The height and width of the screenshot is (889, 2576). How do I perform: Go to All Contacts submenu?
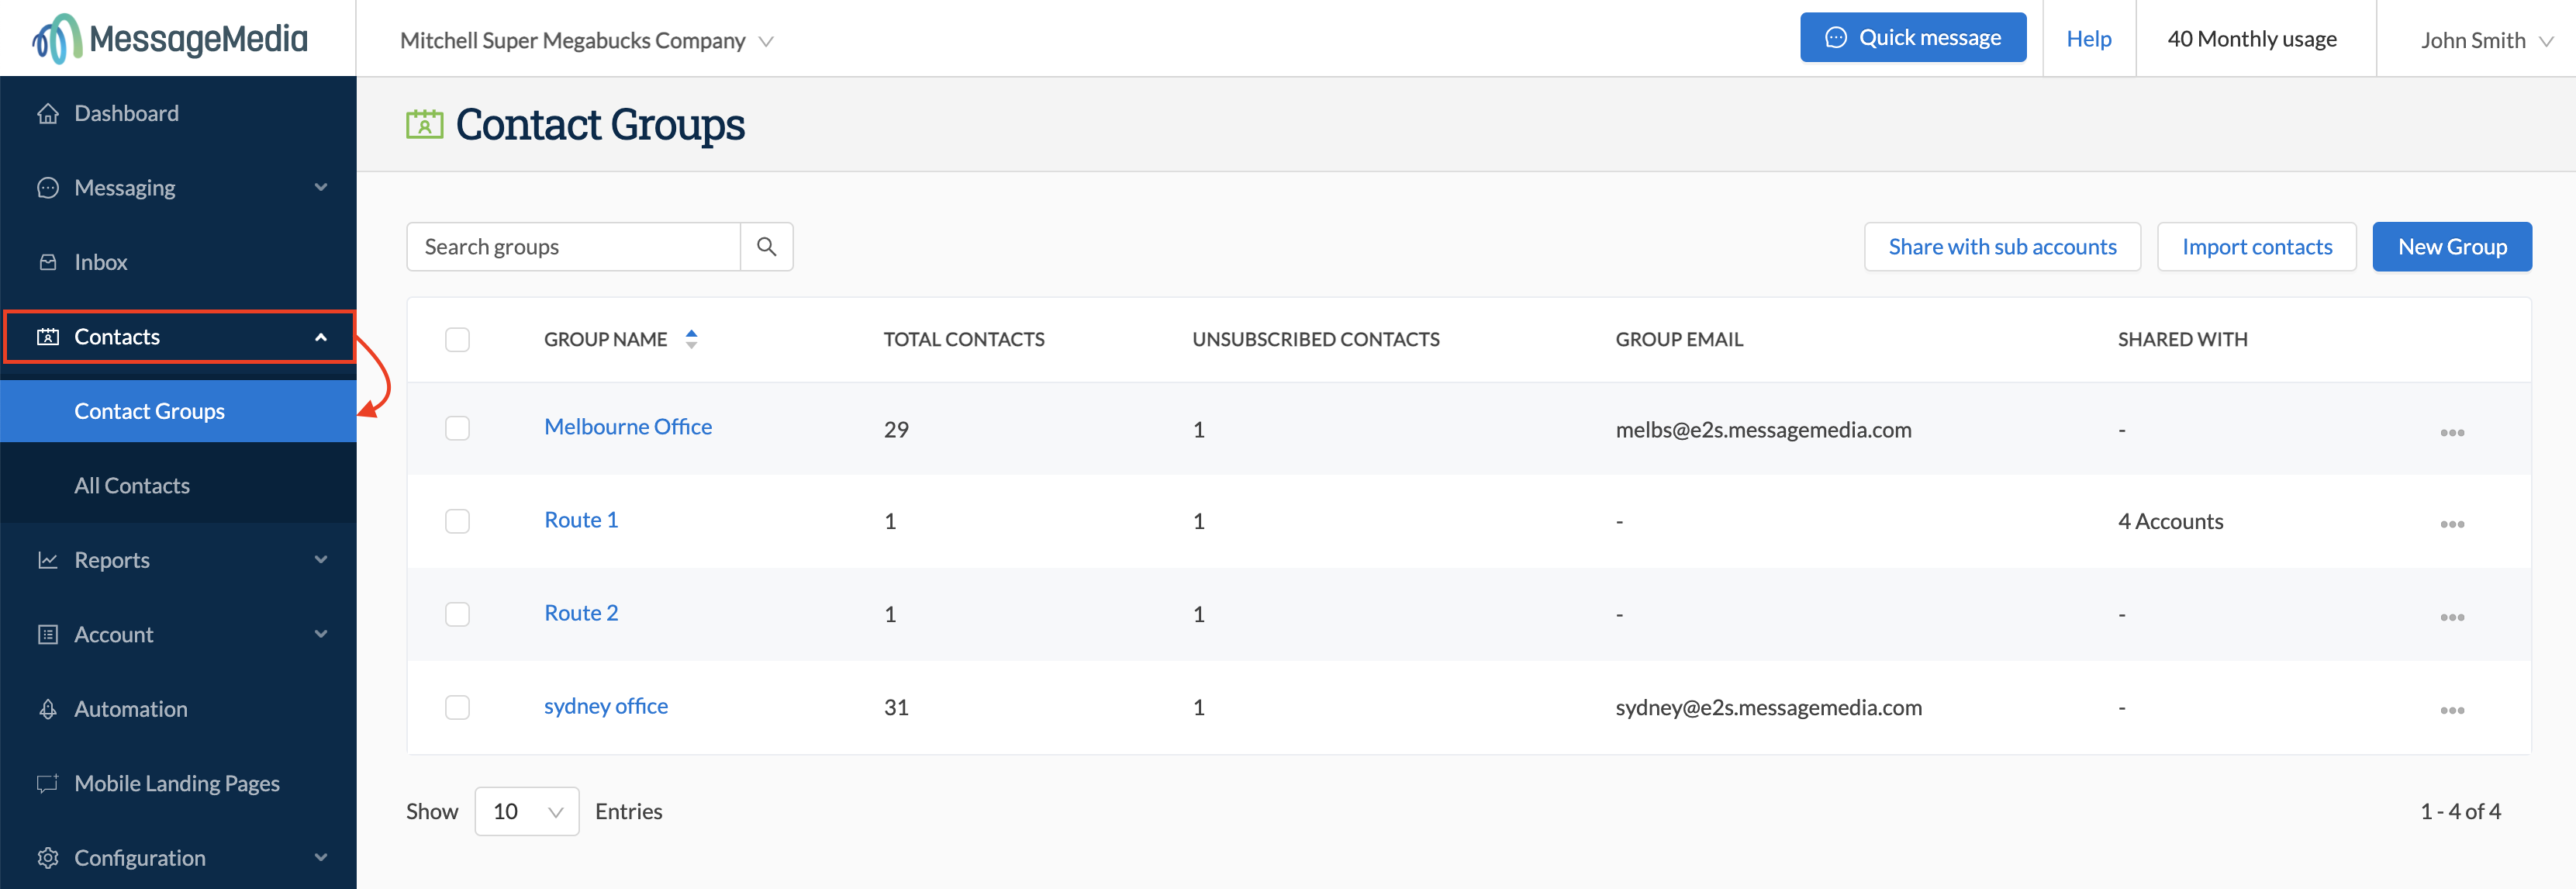(132, 485)
